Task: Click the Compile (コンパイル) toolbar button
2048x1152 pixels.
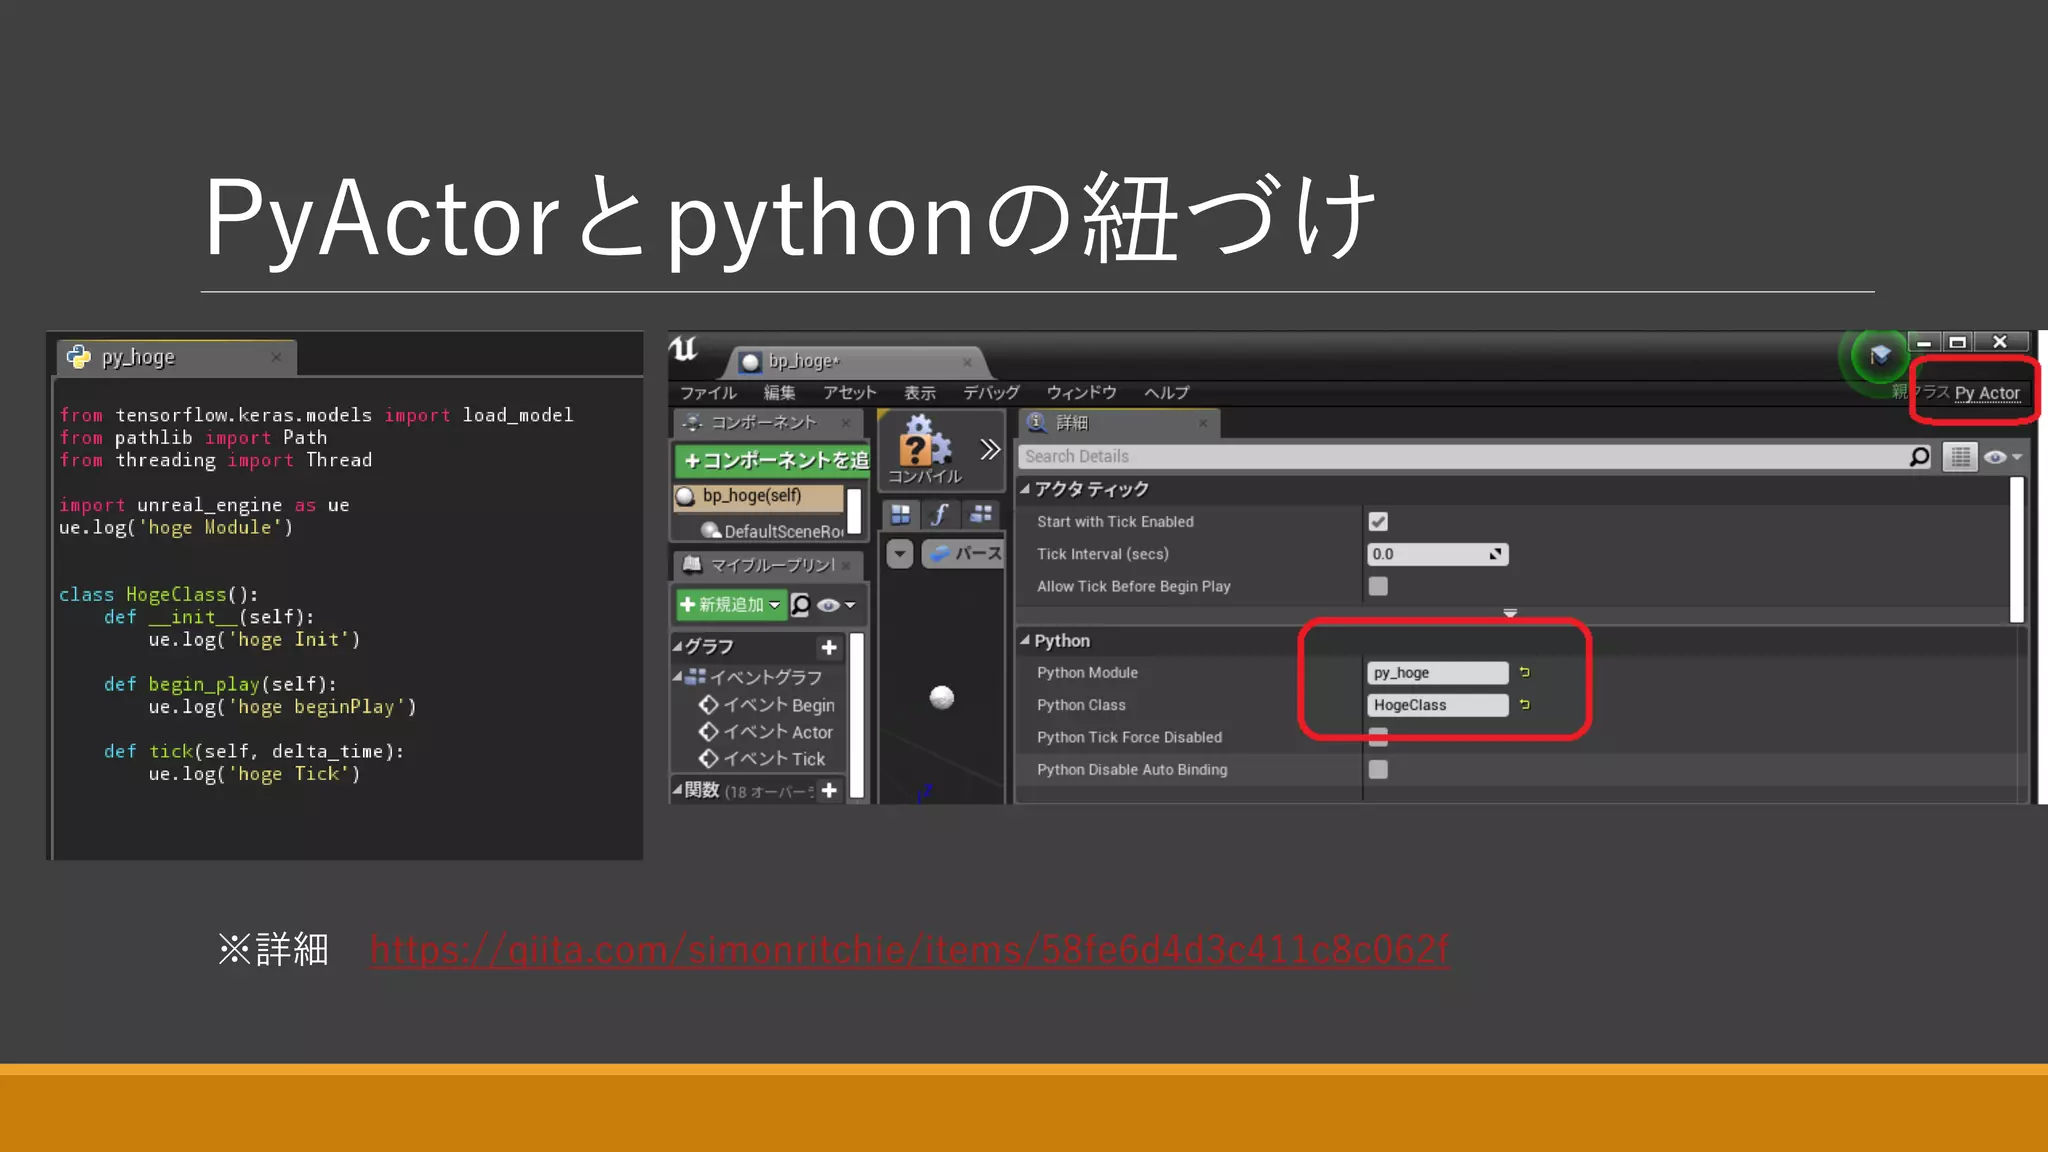Action: 925,450
